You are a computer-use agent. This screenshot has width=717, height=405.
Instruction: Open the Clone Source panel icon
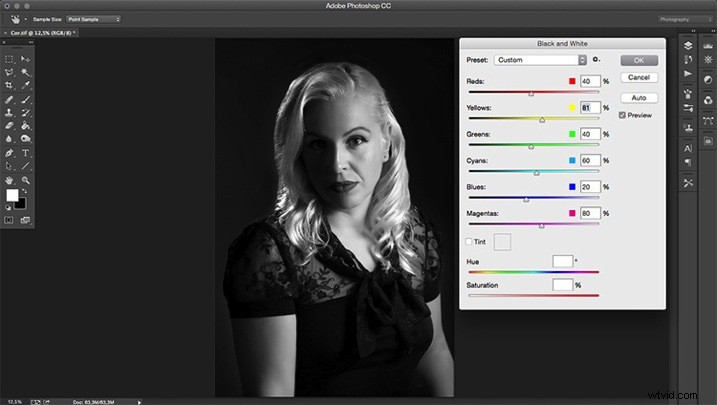pos(688,128)
